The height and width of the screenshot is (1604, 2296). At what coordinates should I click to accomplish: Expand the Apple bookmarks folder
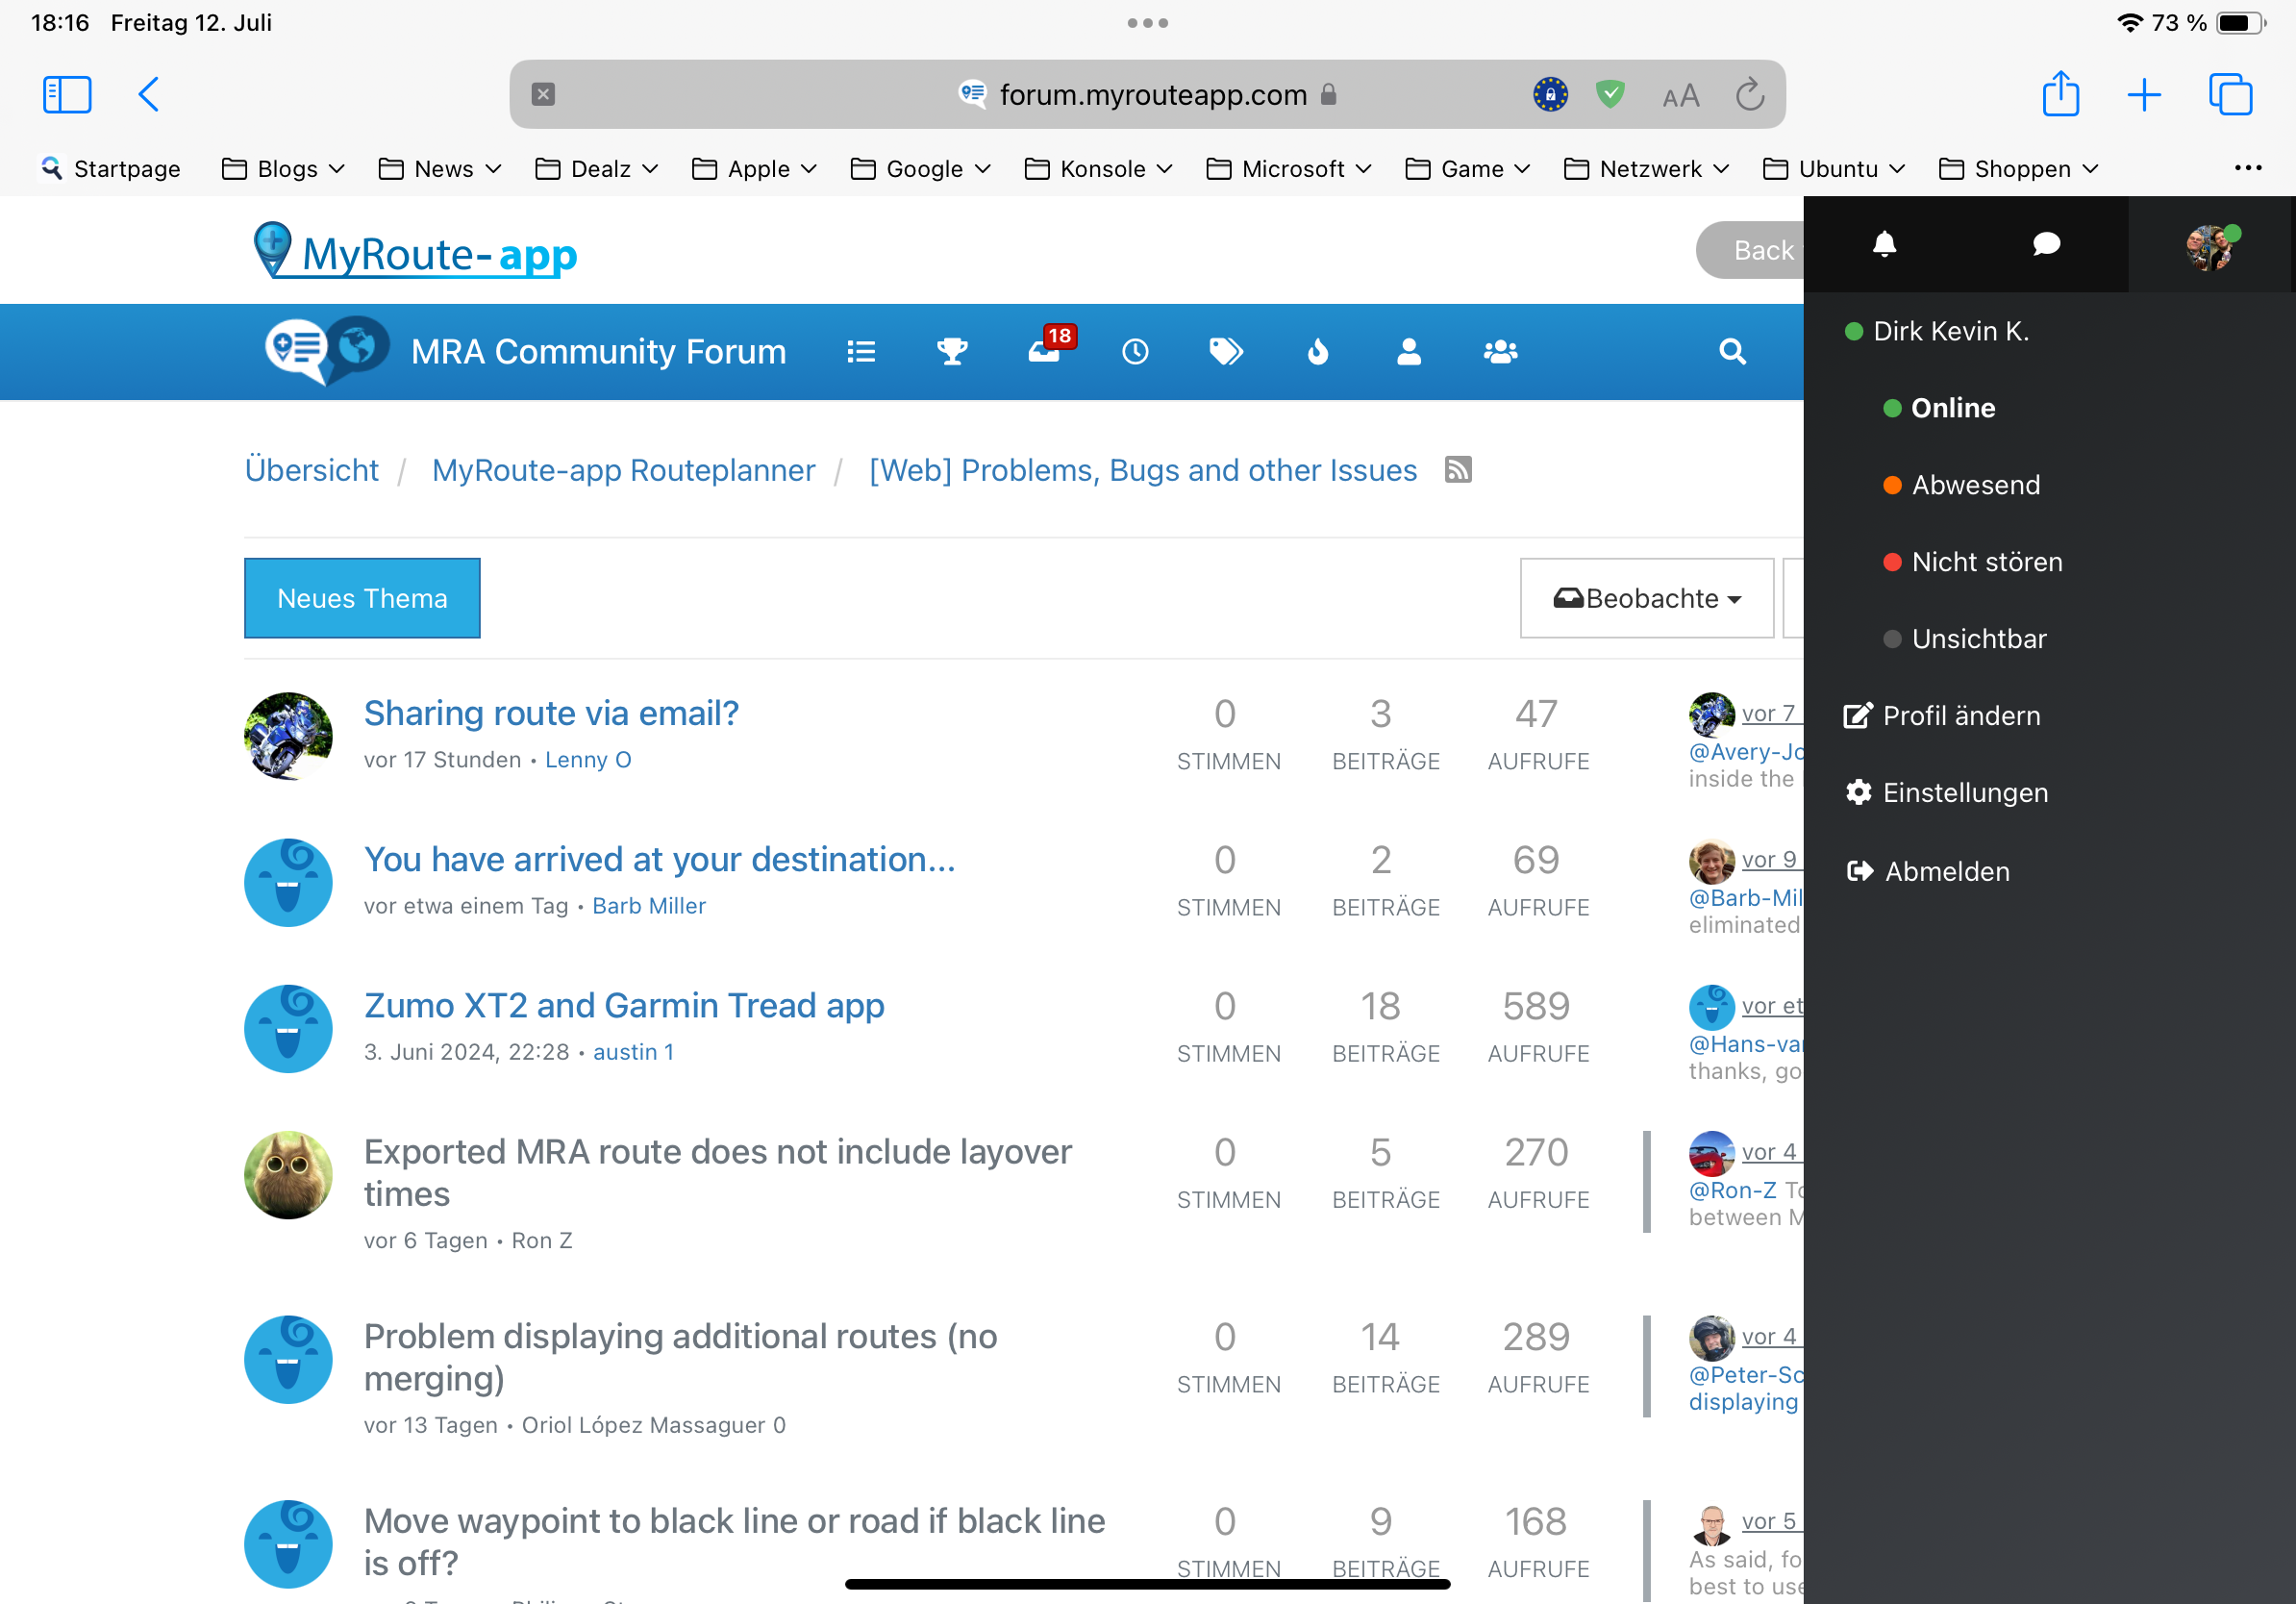point(754,169)
